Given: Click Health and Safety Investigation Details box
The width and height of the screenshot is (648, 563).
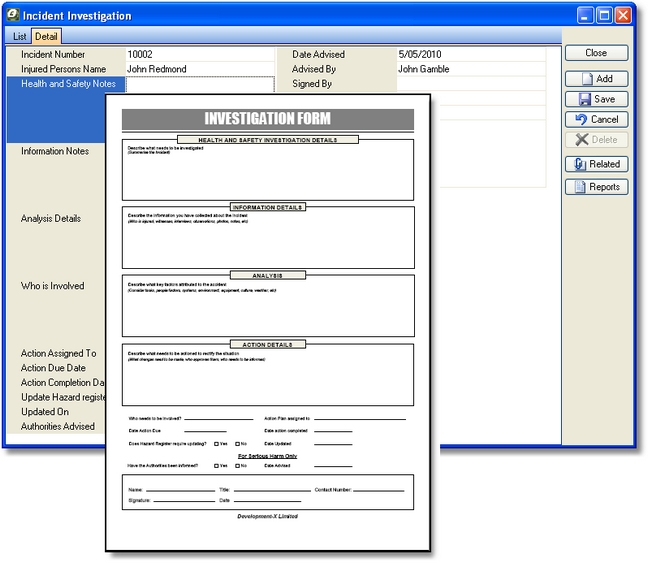Looking at the screenshot, I should point(268,170).
